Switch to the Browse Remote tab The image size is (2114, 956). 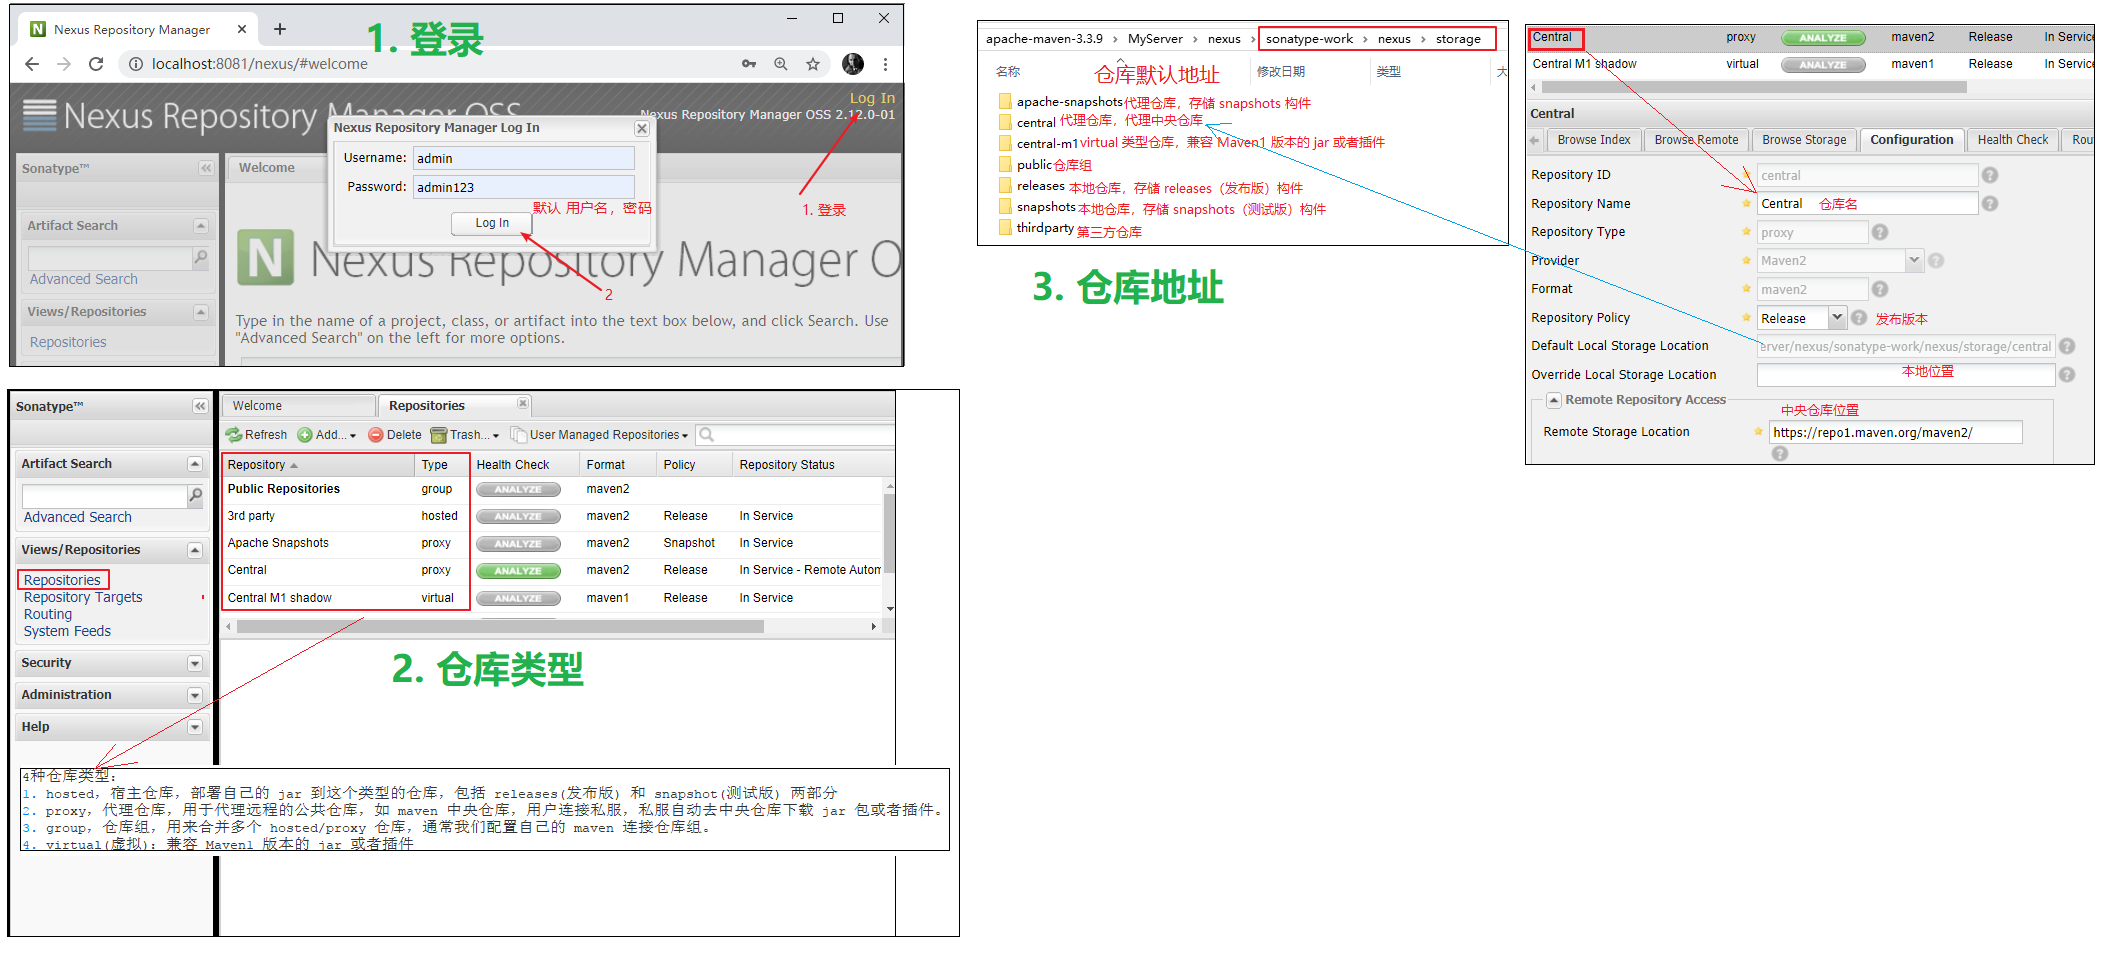1696,140
